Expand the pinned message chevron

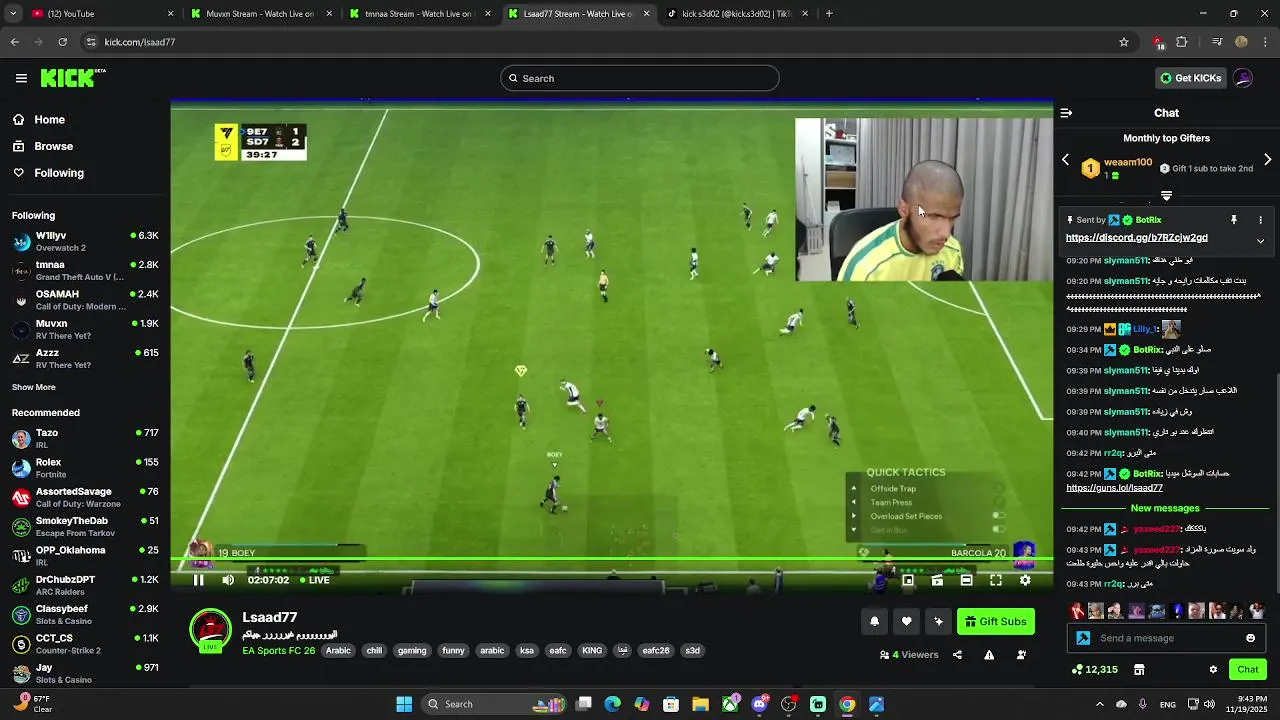pos(1260,241)
